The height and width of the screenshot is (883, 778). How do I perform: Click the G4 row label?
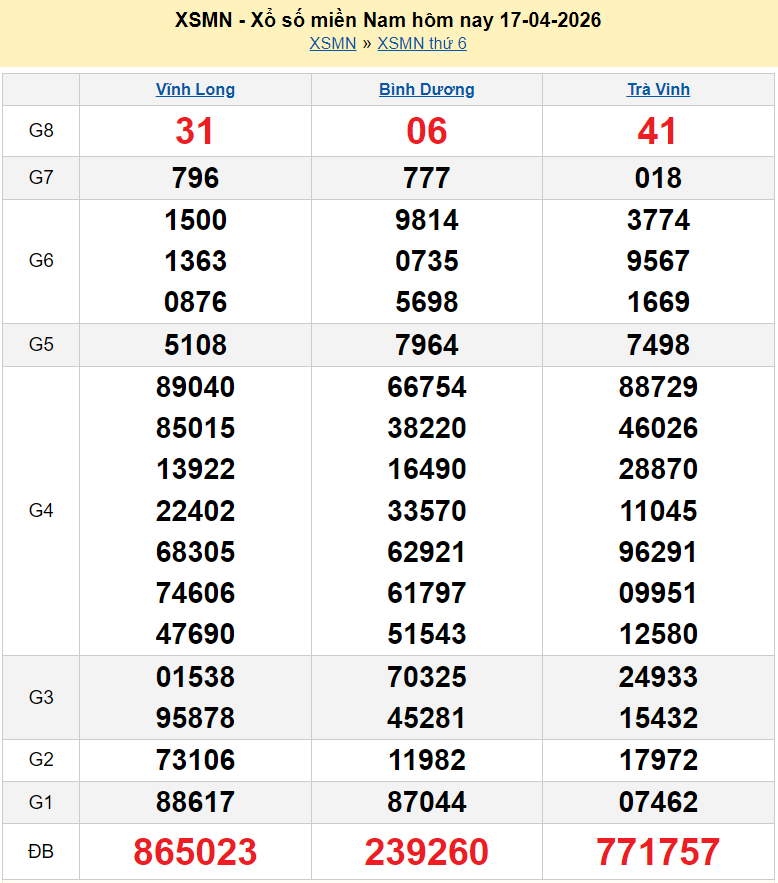click(x=41, y=510)
